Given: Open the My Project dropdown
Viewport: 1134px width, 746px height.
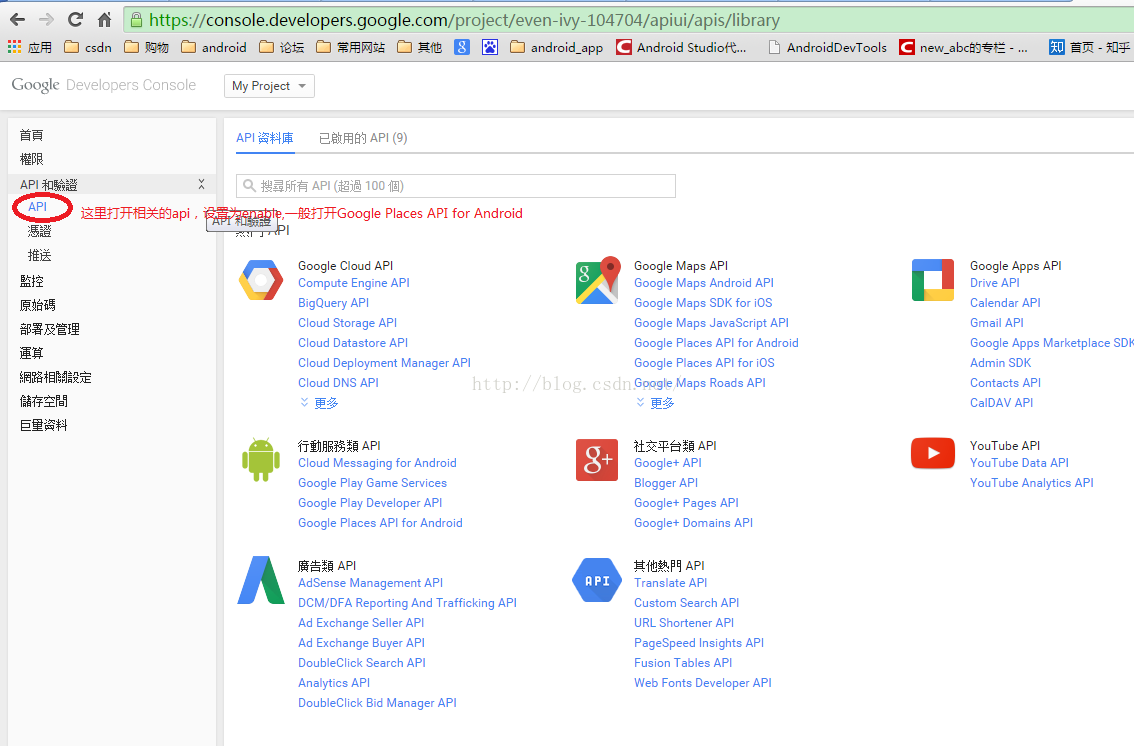Looking at the screenshot, I should (269, 86).
